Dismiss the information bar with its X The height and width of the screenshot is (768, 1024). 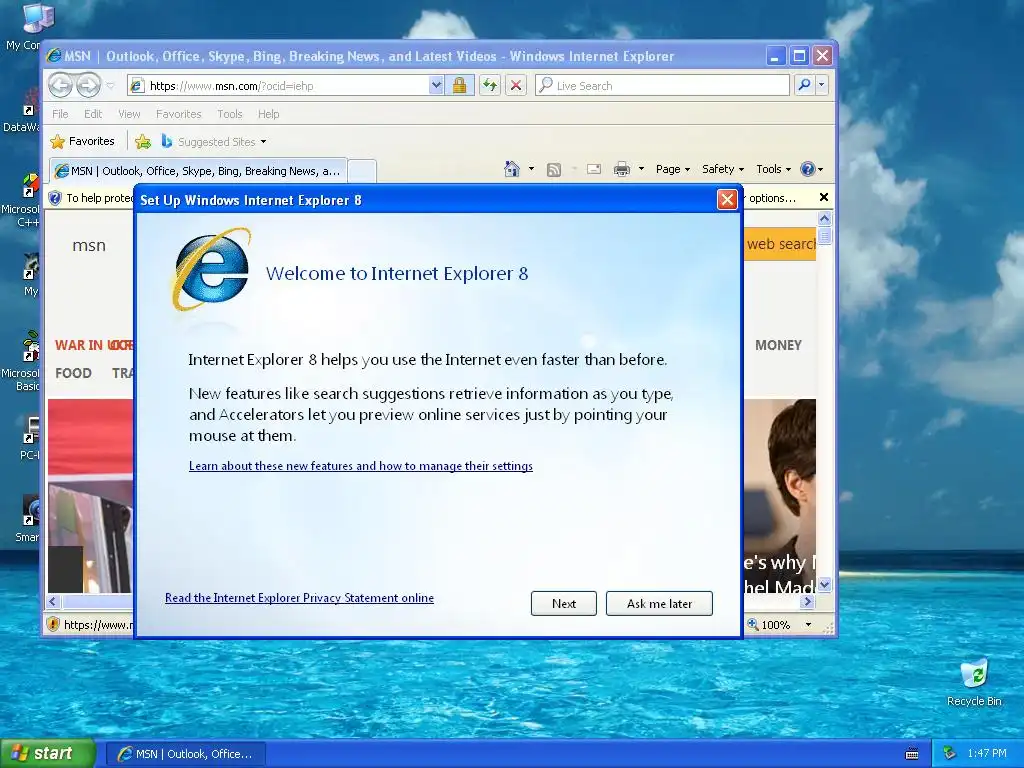(x=824, y=197)
